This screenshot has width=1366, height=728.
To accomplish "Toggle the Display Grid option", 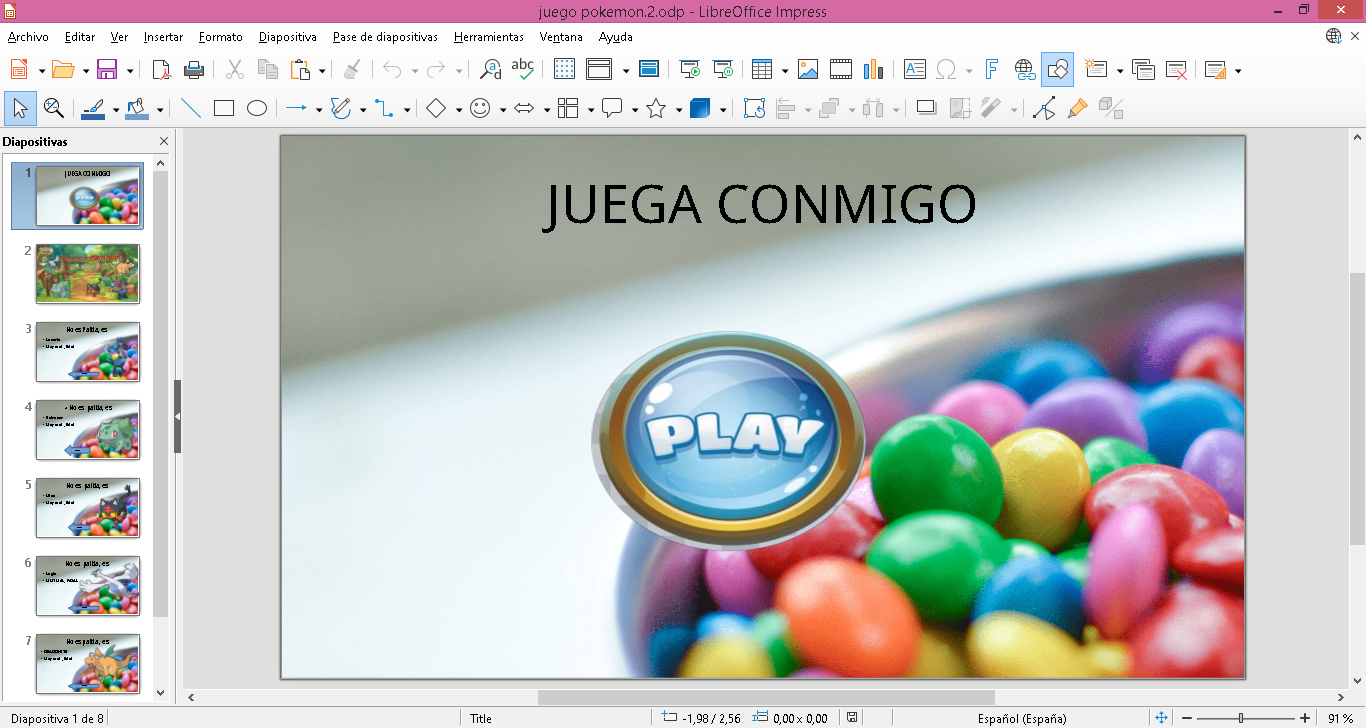I will pyautogui.click(x=564, y=70).
